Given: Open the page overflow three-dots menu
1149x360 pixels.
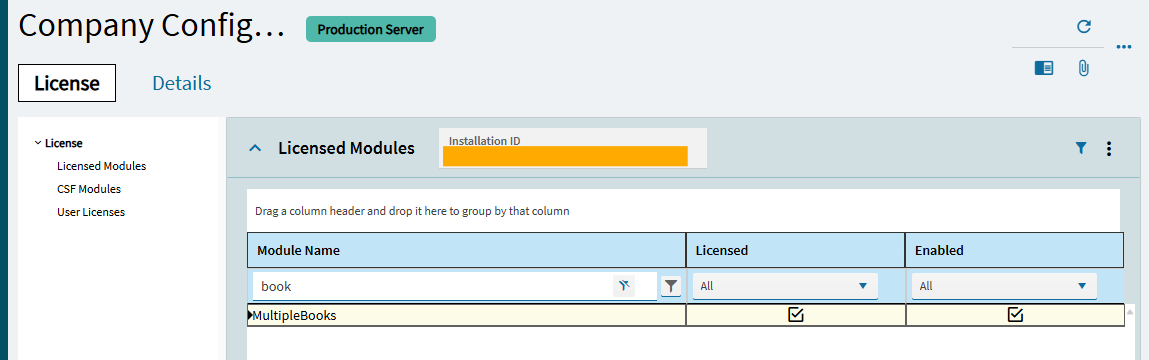Looking at the screenshot, I should click(1124, 47).
